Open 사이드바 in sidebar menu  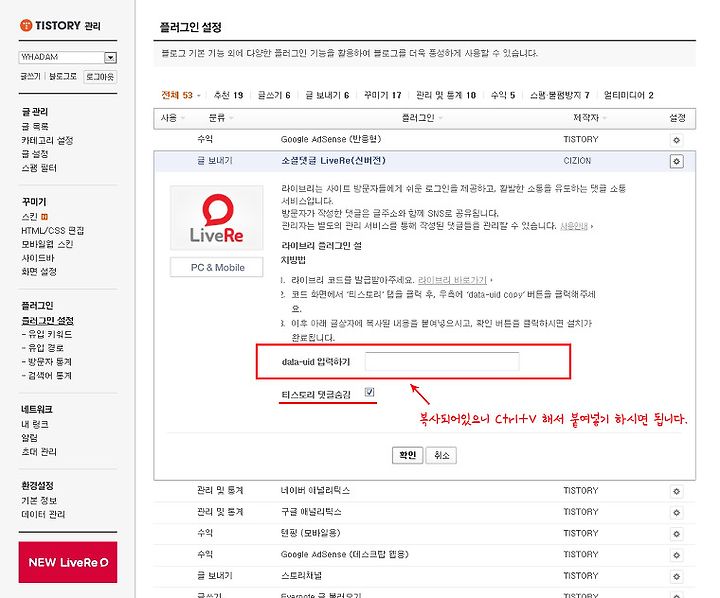coord(38,258)
